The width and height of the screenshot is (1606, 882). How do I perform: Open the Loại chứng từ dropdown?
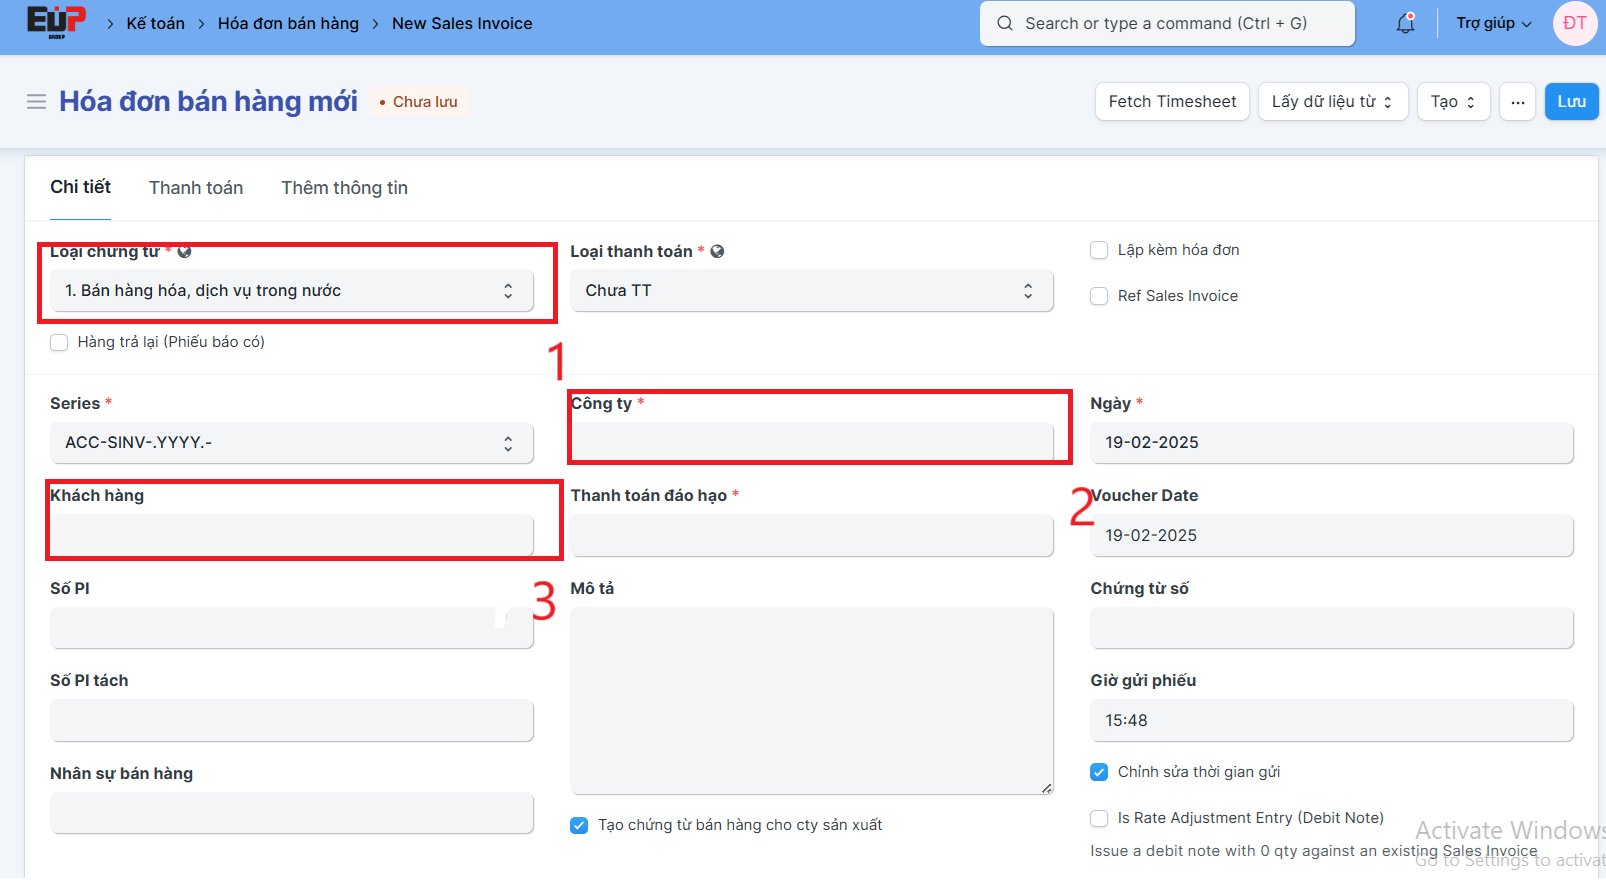click(291, 291)
